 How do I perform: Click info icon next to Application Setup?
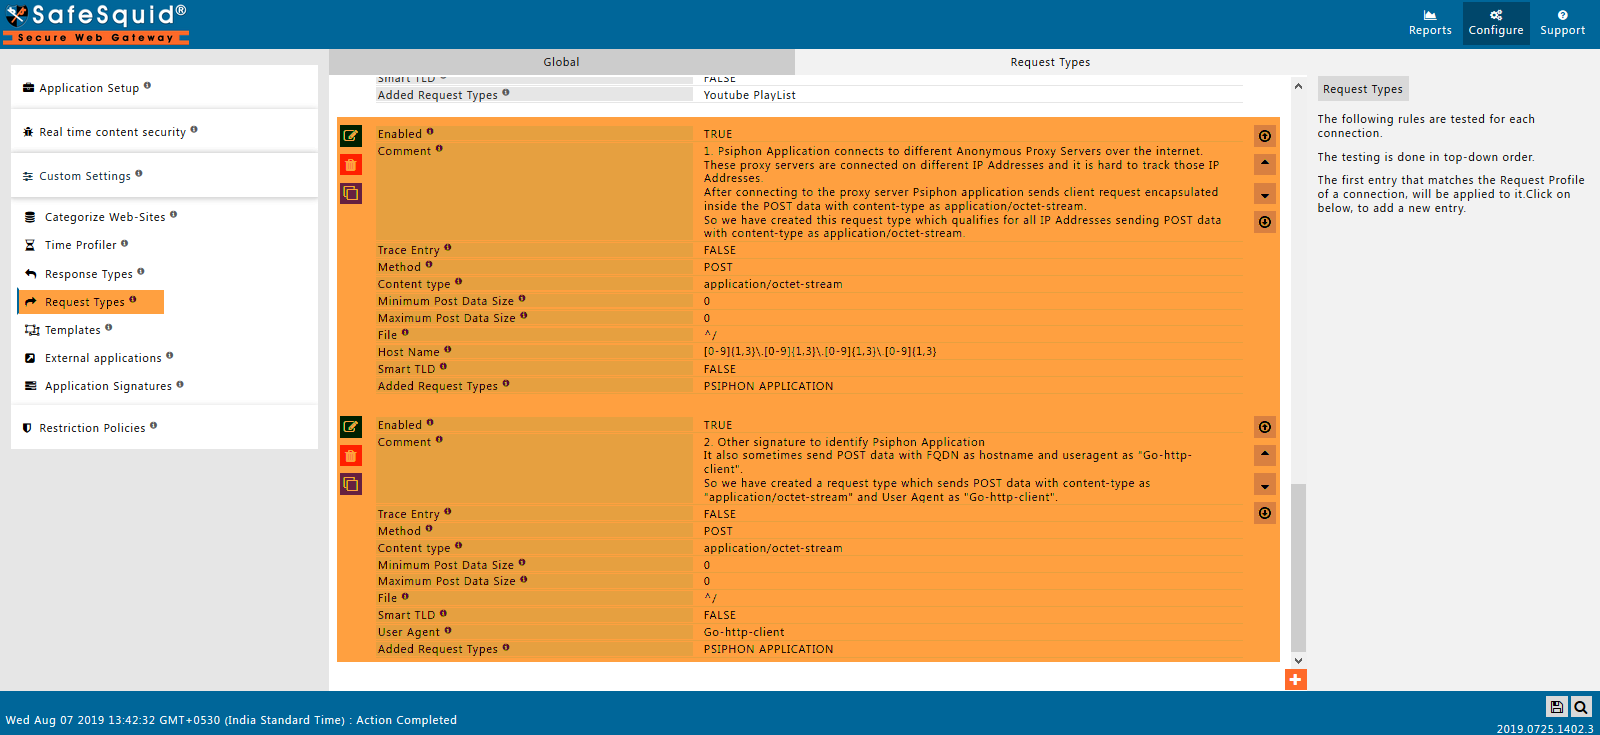coord(147,86)
